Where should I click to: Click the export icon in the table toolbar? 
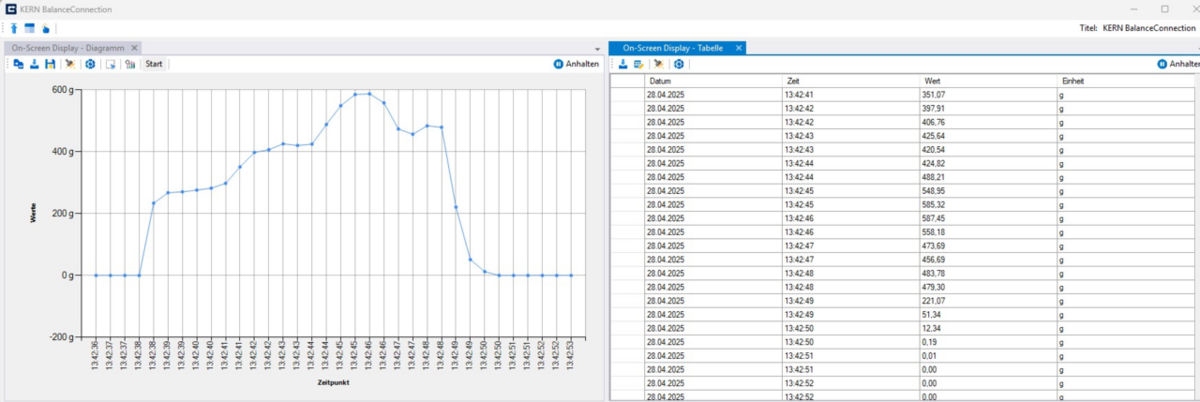click(x=623, y=64)
